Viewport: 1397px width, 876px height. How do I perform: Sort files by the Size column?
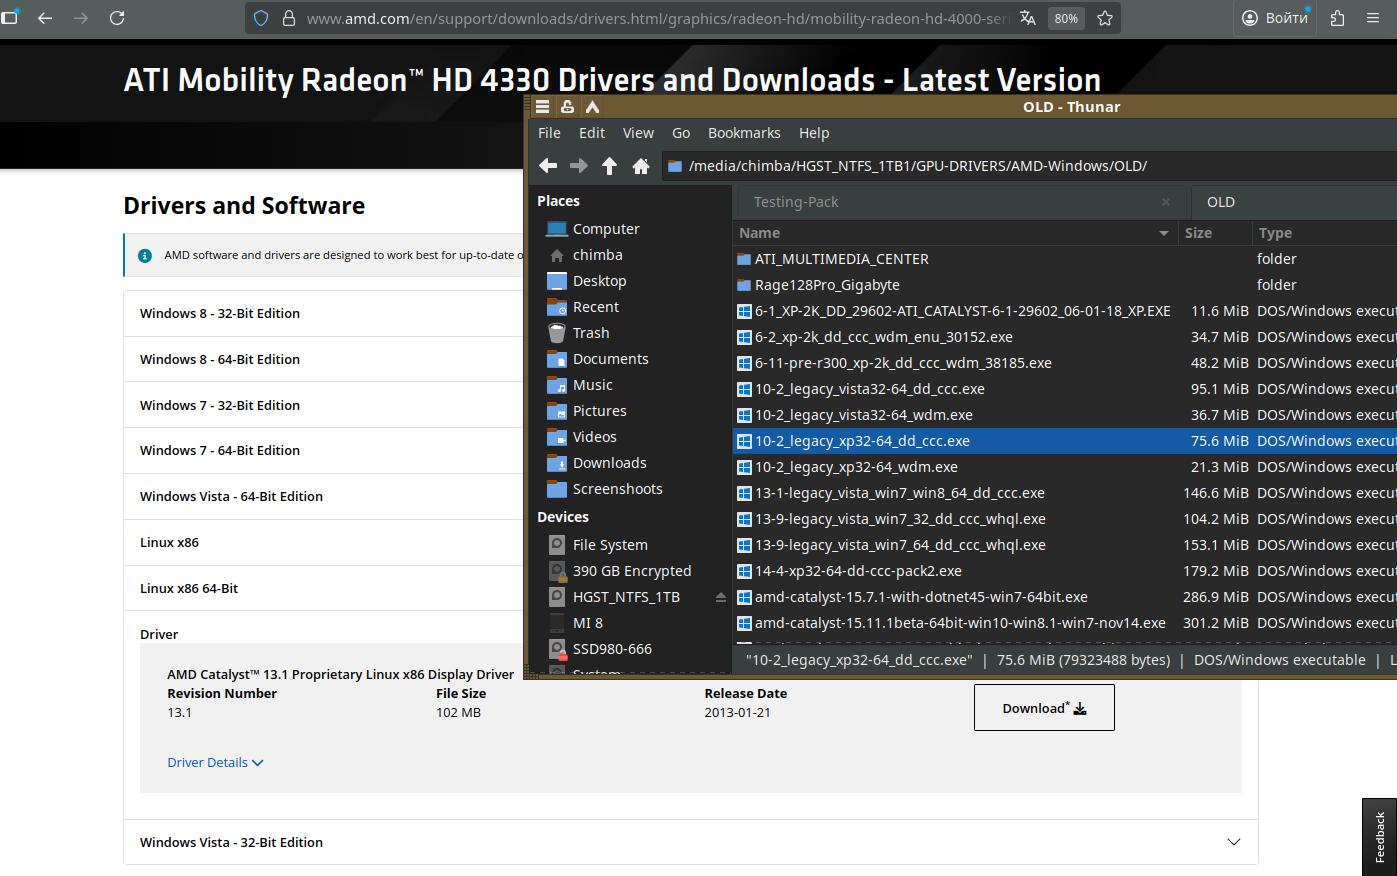(x=1198, y=233)
